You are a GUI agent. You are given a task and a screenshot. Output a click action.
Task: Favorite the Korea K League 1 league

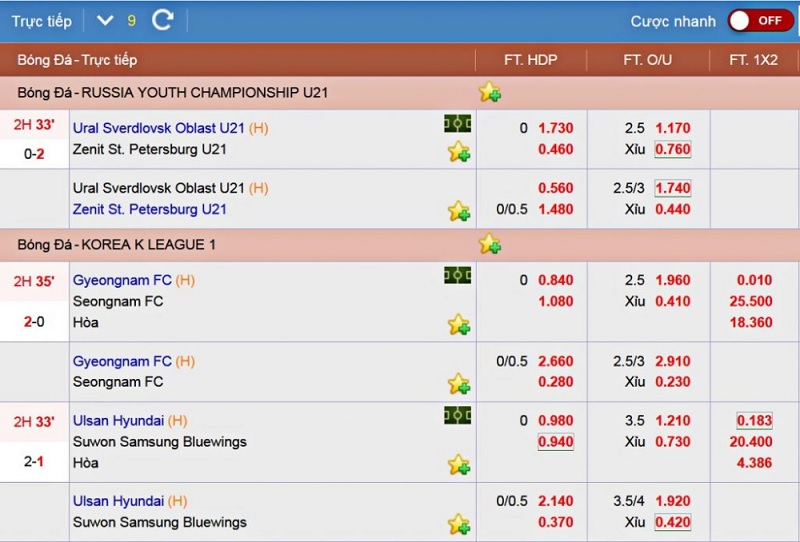[x=490, y=244]
